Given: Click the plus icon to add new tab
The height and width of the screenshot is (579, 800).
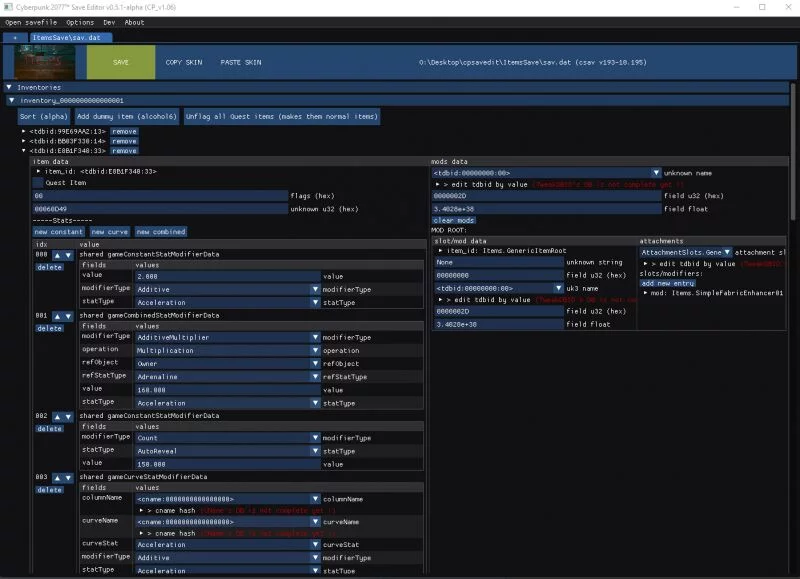Looking at the screenshot, I should click(15, 37).
